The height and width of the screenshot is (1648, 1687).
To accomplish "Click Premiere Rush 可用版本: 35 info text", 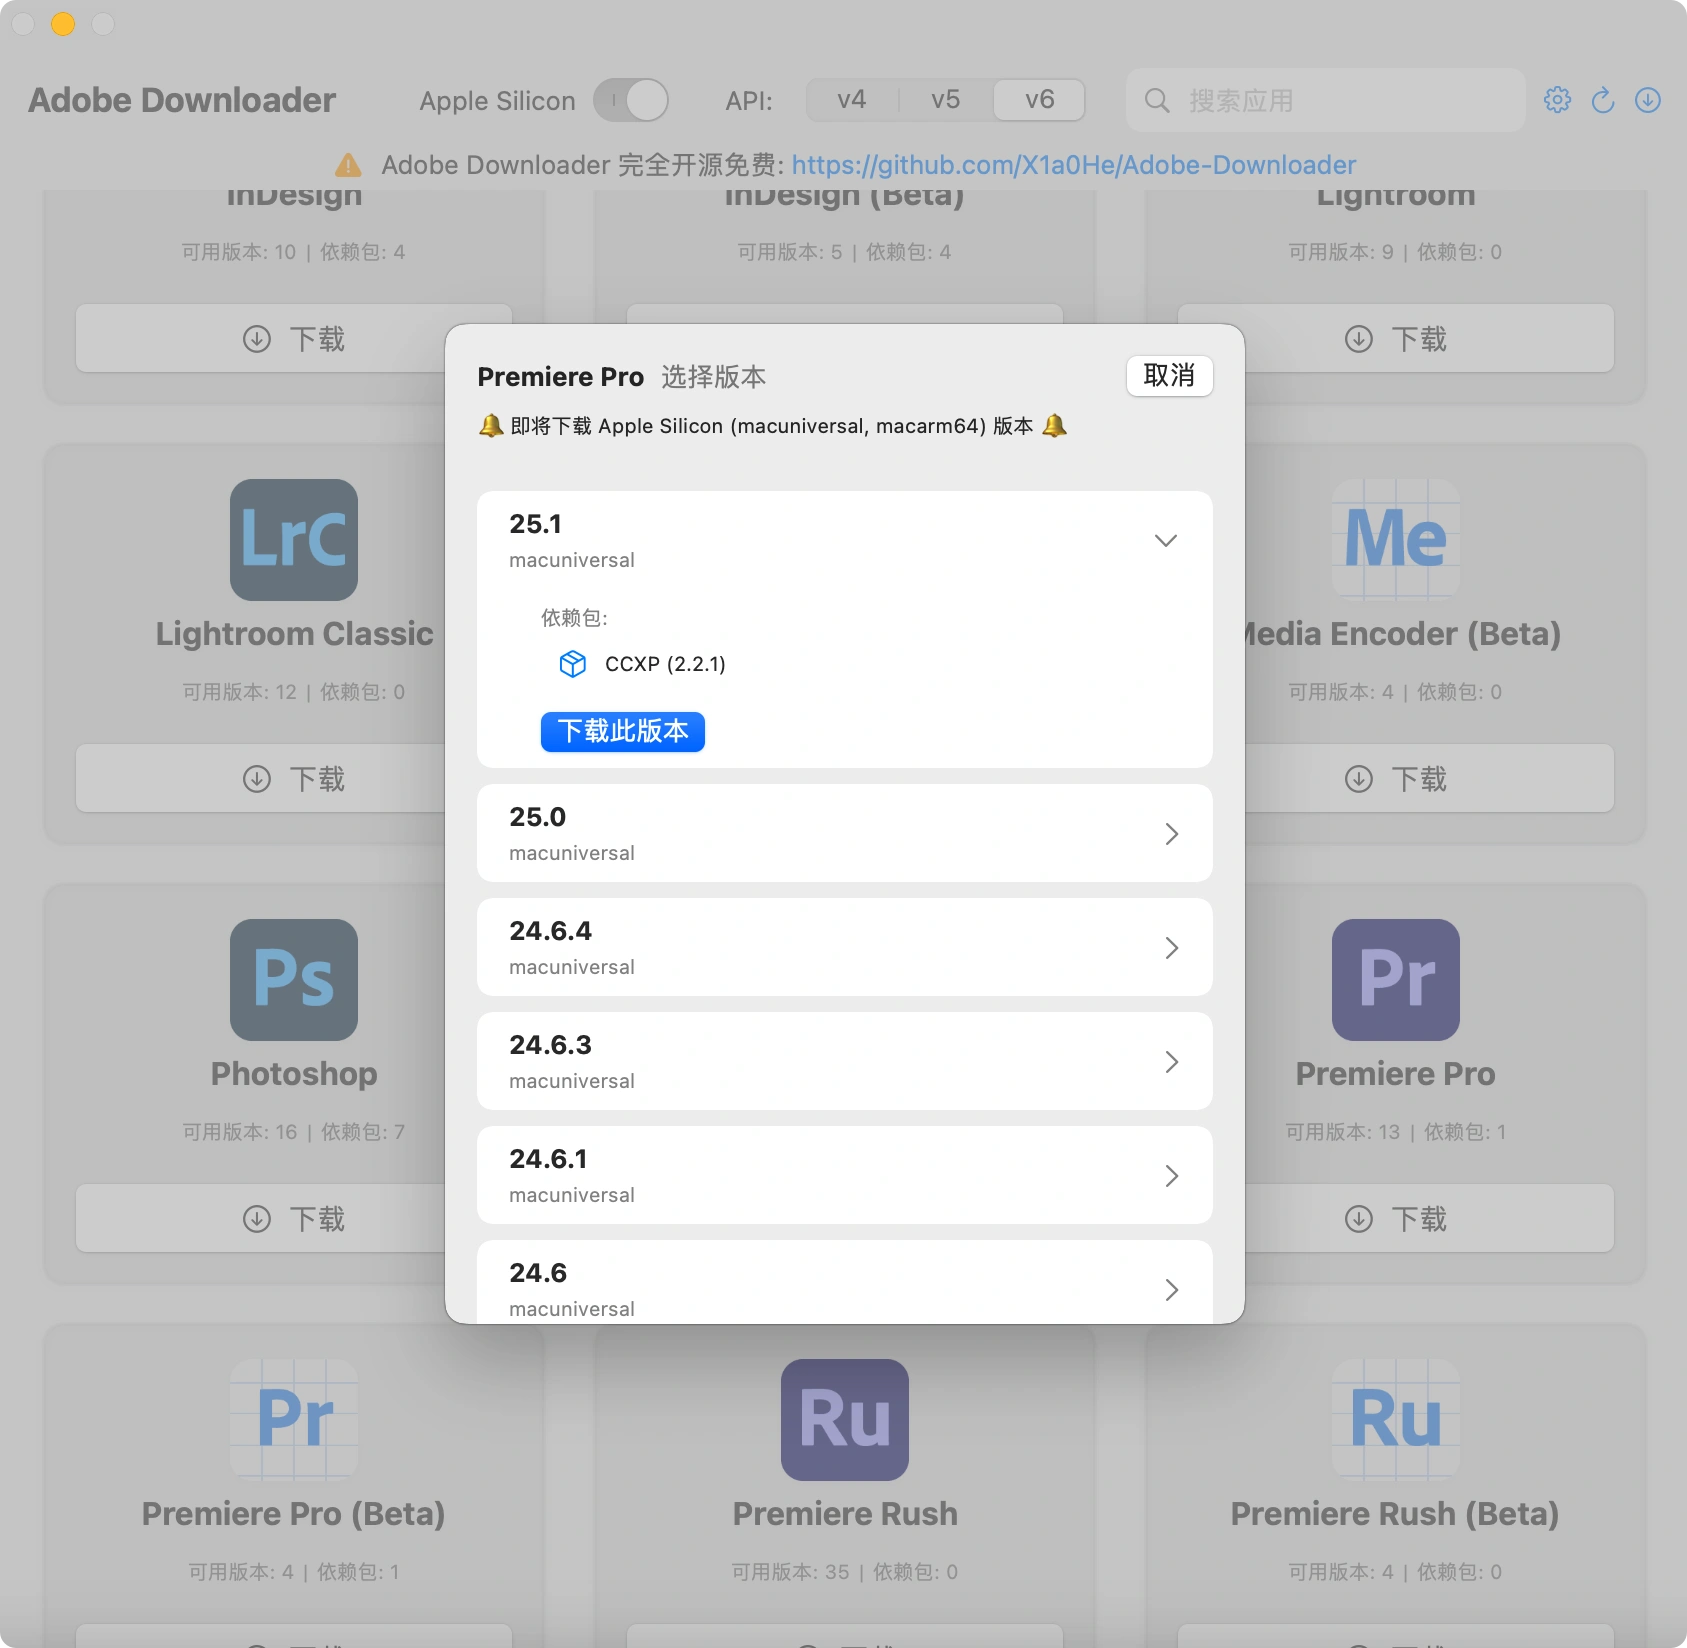I will click(x=790, y=1572).
